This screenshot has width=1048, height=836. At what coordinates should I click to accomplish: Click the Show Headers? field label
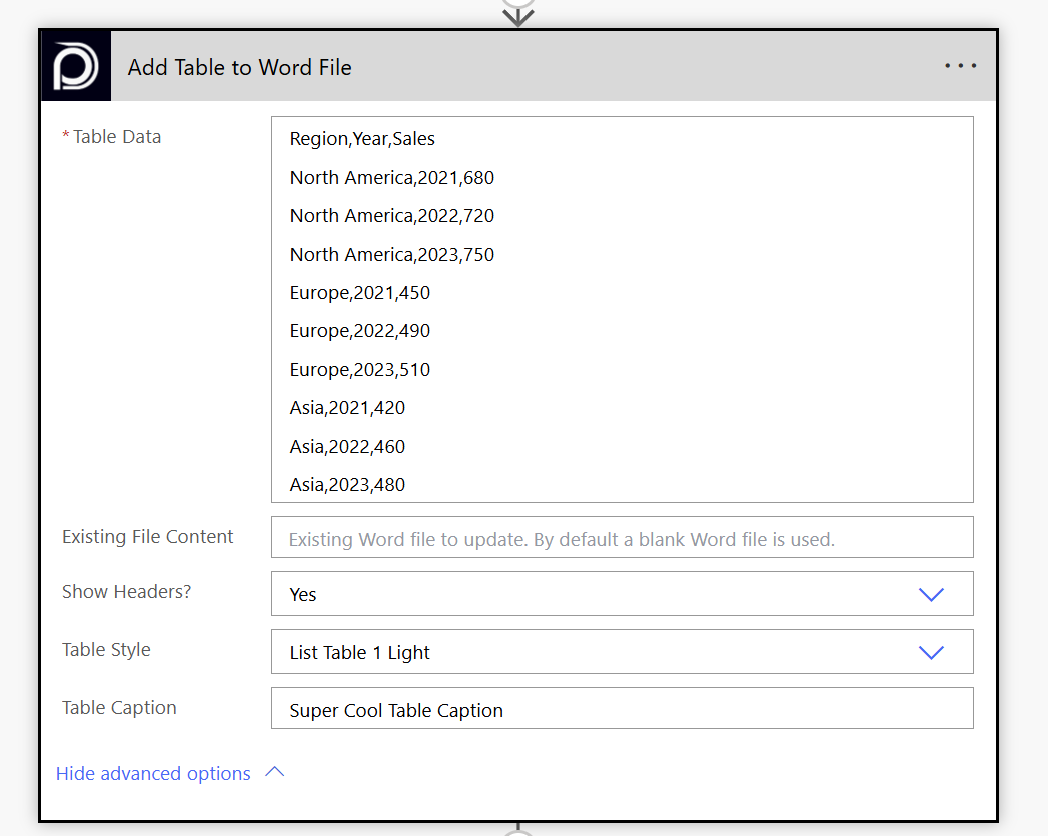point(126,592)
